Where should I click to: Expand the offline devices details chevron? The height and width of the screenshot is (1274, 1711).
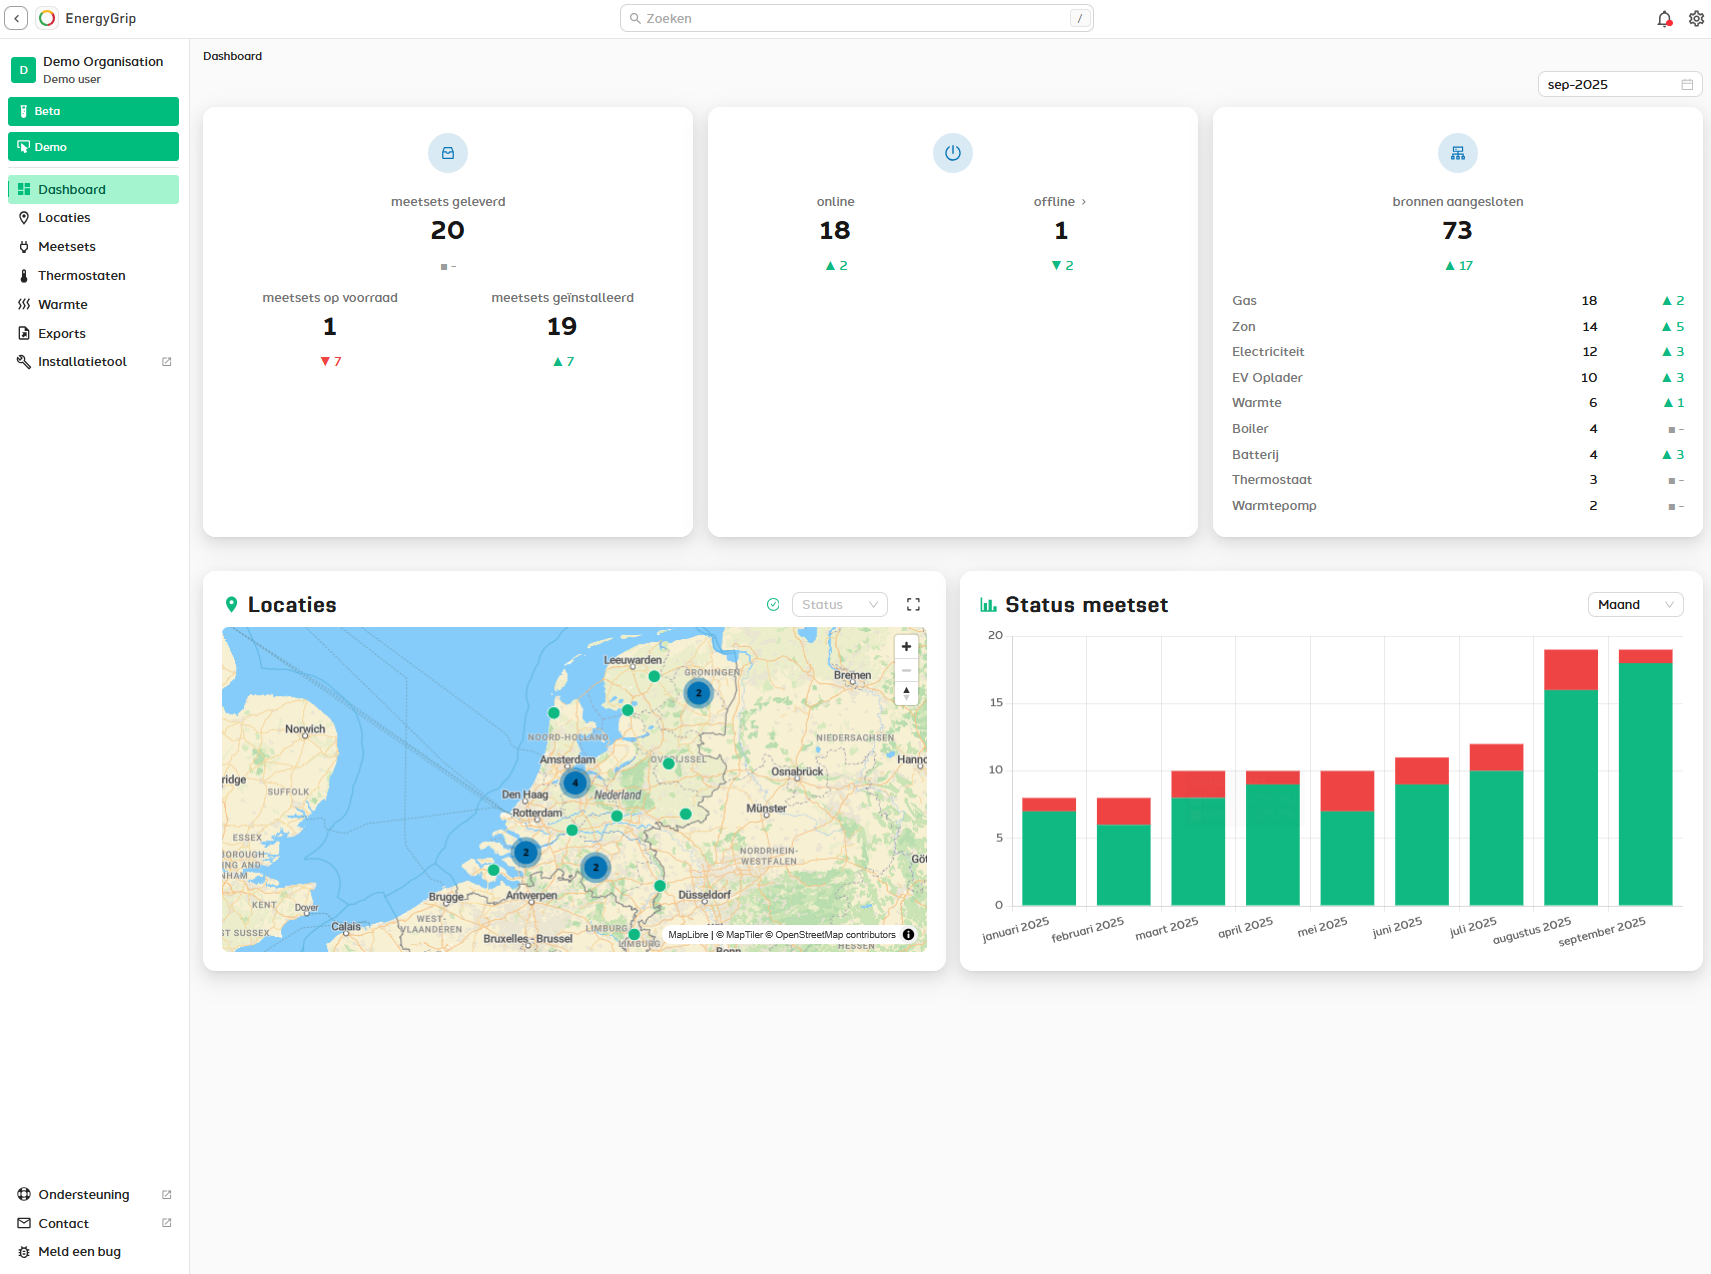click(x=1083, y=201)
